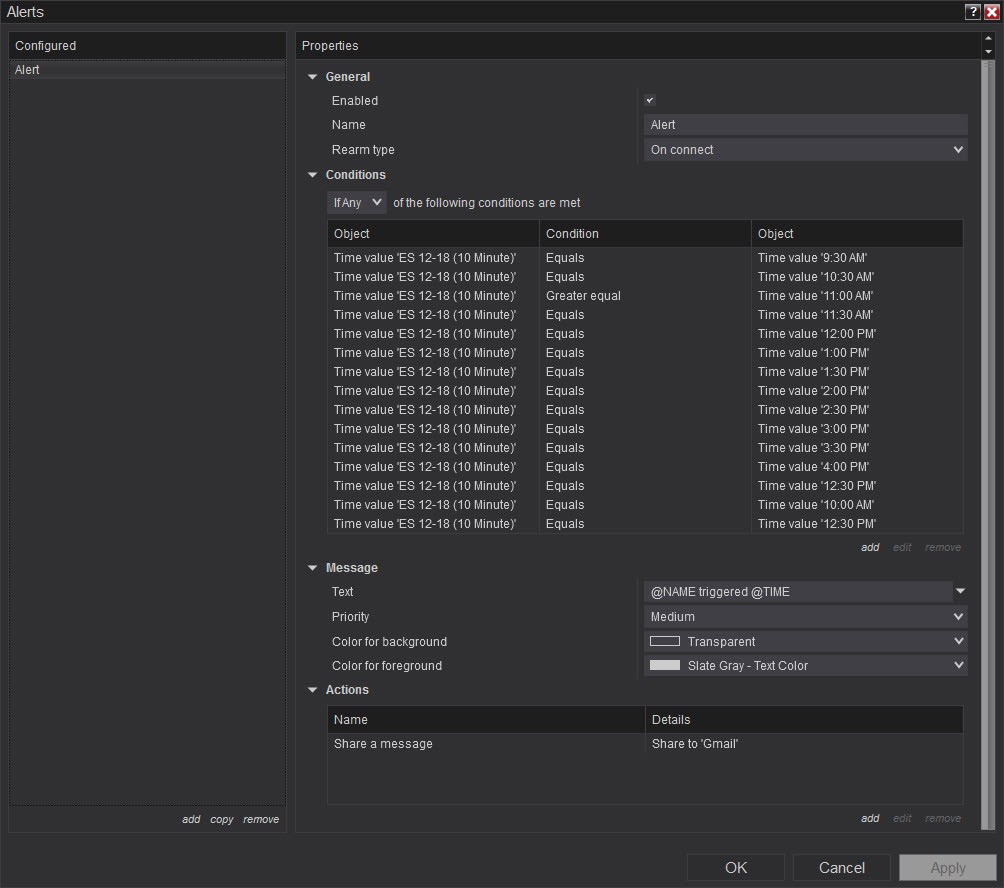Open message Text variable dropdown arrow

coord(960,592)
